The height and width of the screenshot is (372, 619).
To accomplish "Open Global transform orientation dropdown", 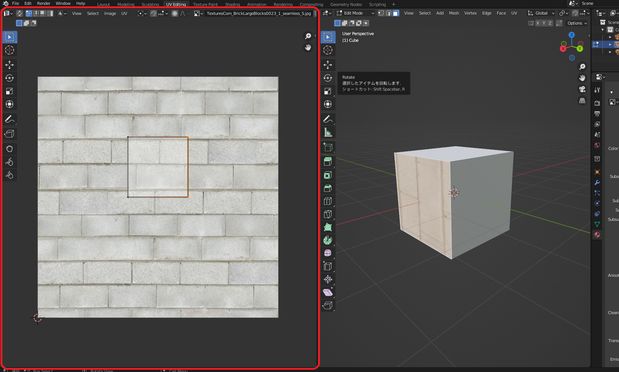I will tap(540, 13).
